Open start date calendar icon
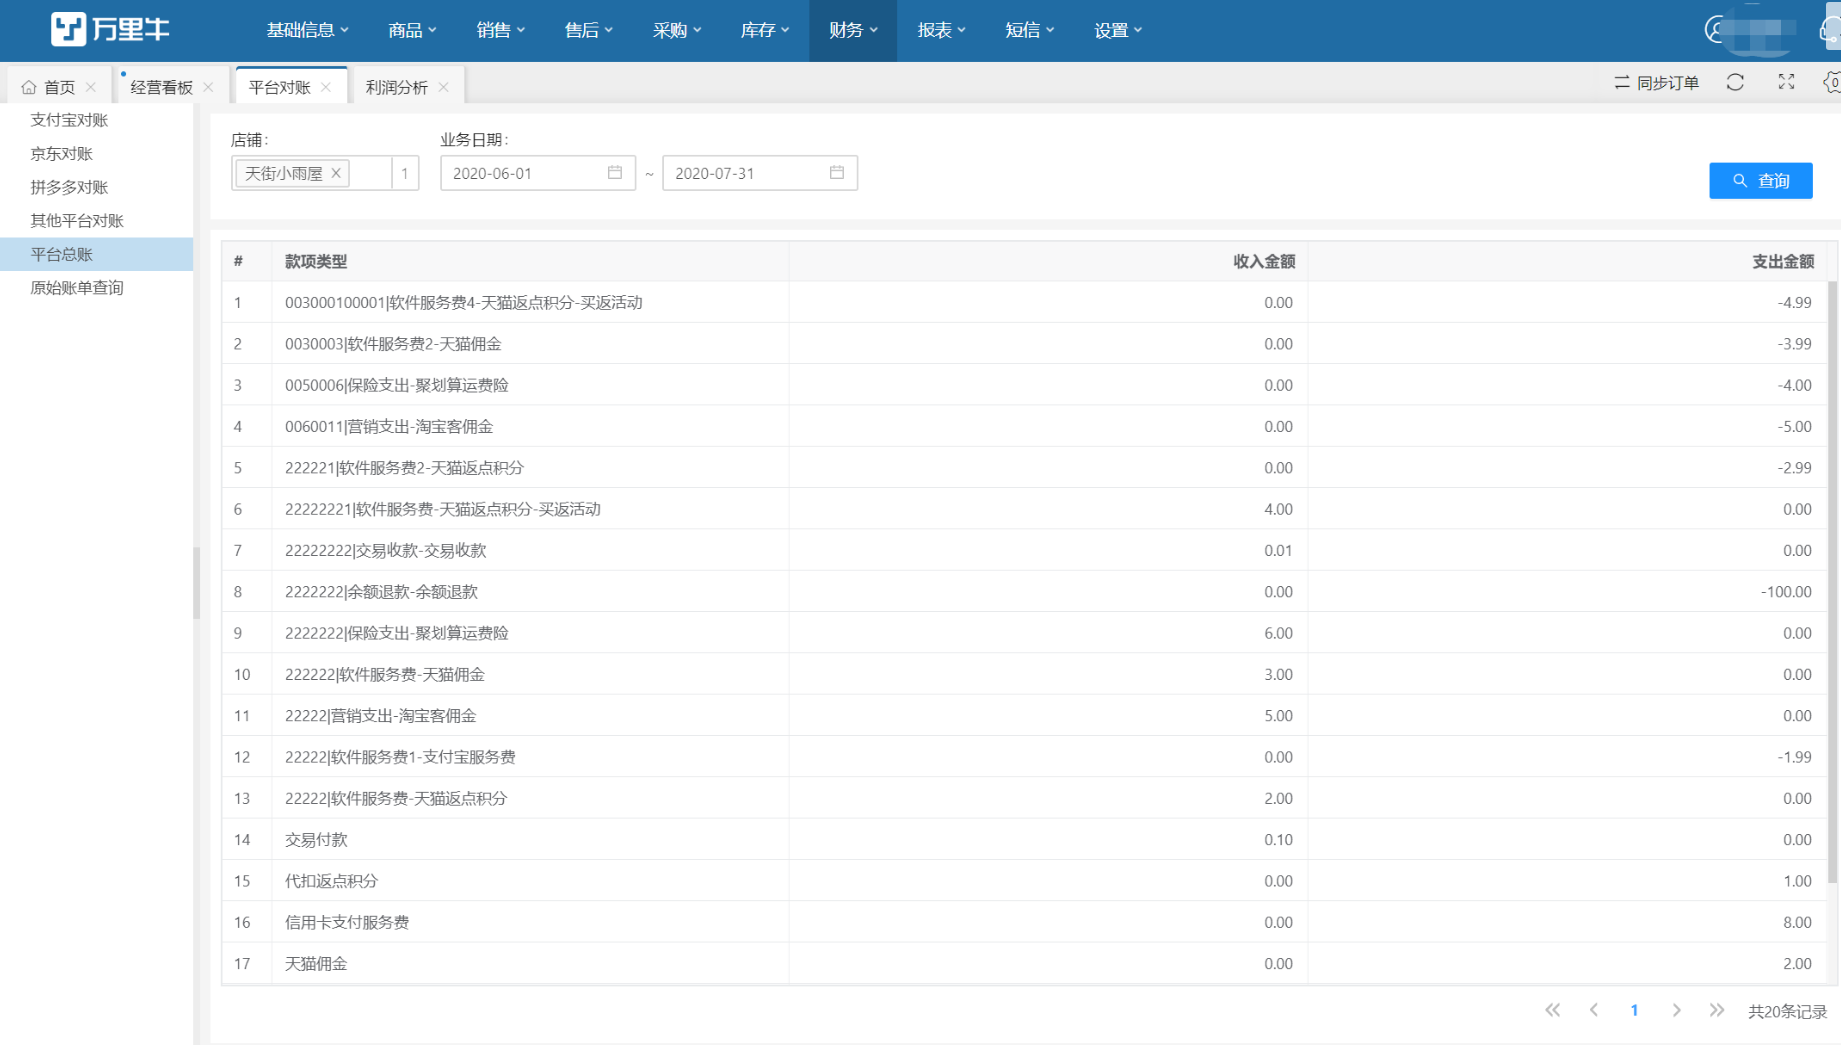This screenshot has width=1841, height=1045. 615,172
